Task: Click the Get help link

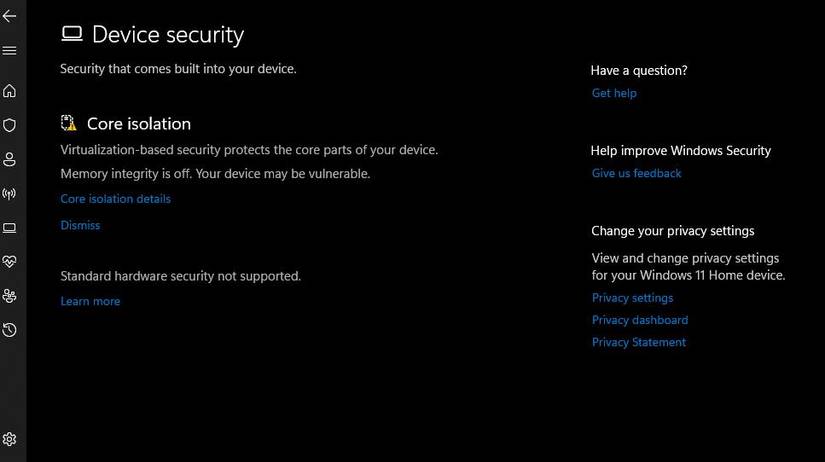Action: click(x=614, y=93)
